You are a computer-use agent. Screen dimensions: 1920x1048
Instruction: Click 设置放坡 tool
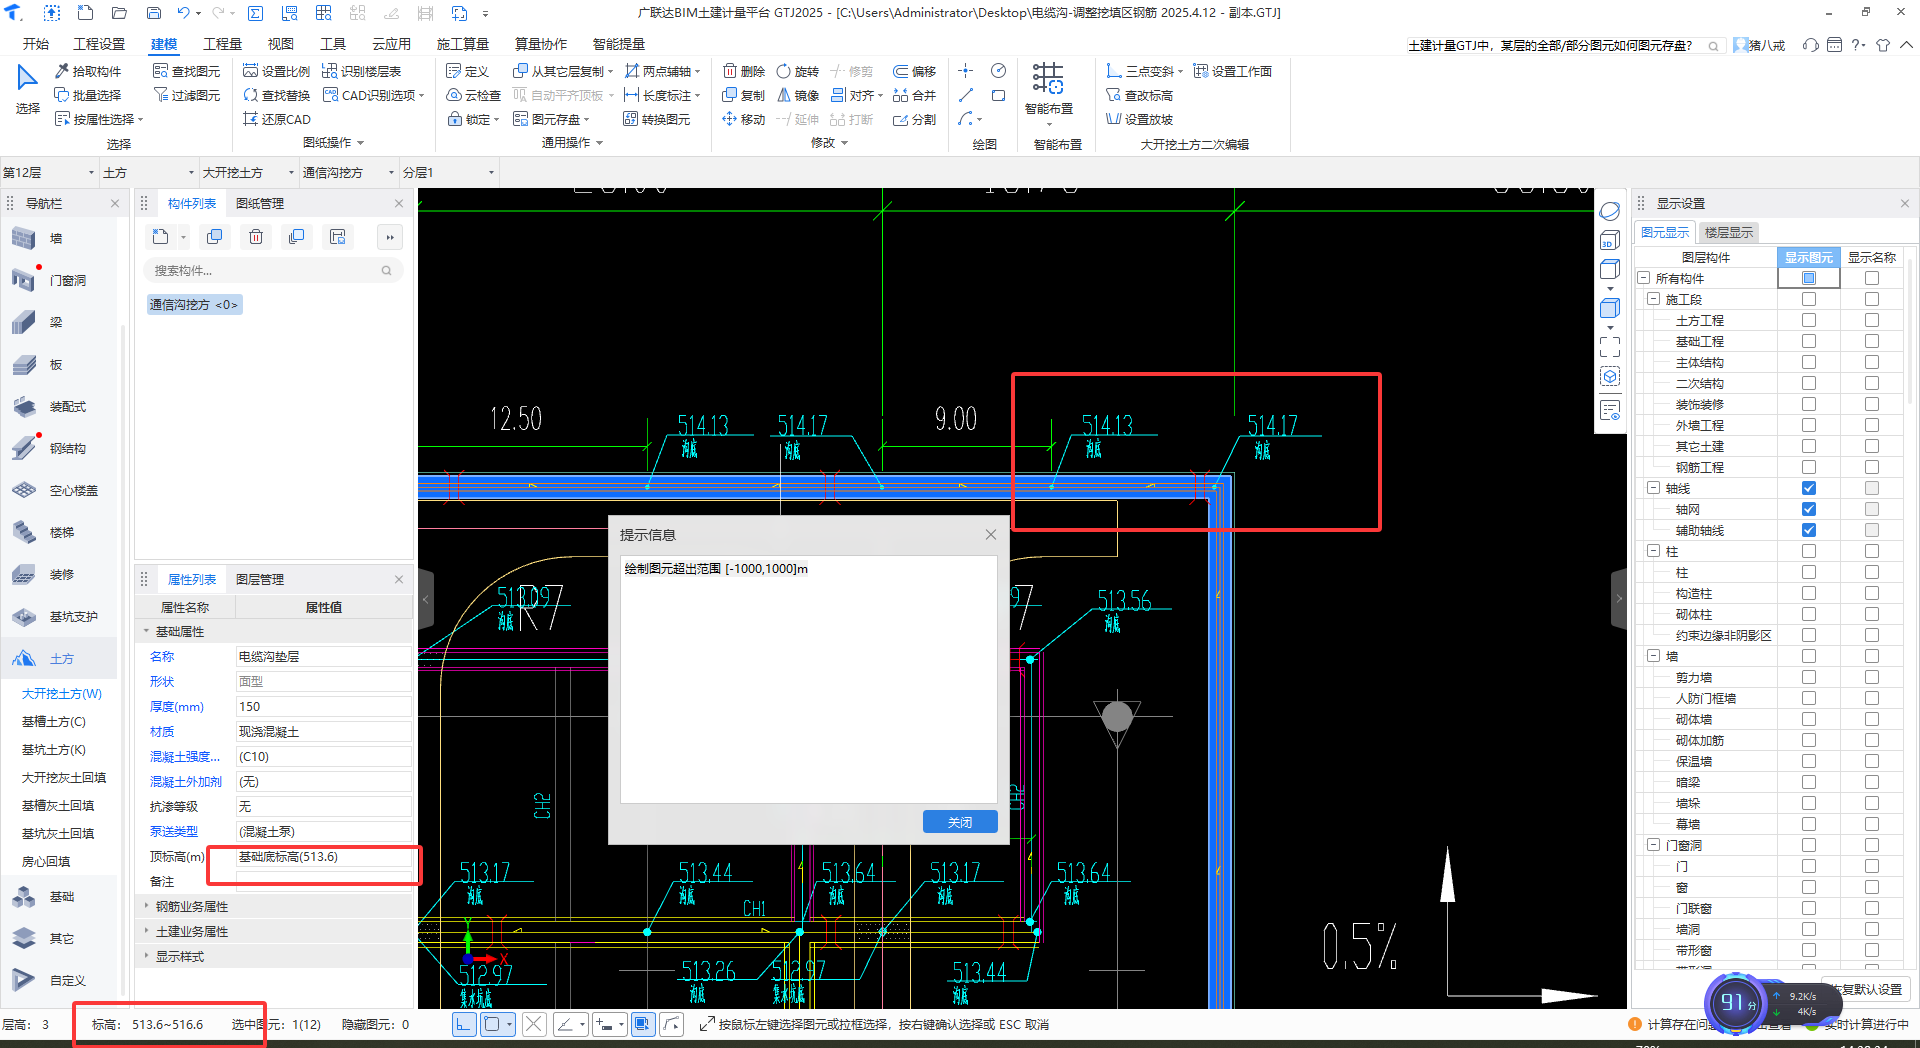tap(1139, 119)
